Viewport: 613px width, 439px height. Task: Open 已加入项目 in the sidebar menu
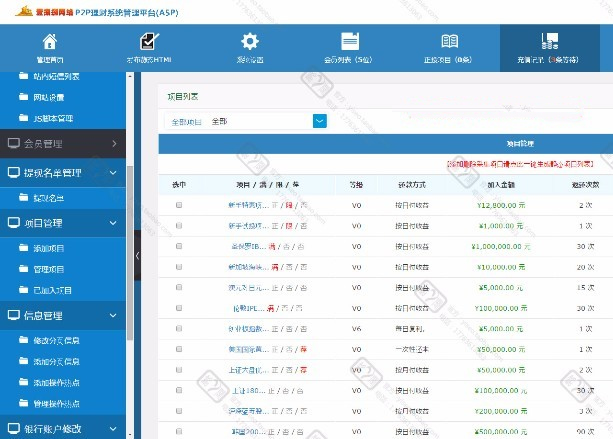(56, 291)
